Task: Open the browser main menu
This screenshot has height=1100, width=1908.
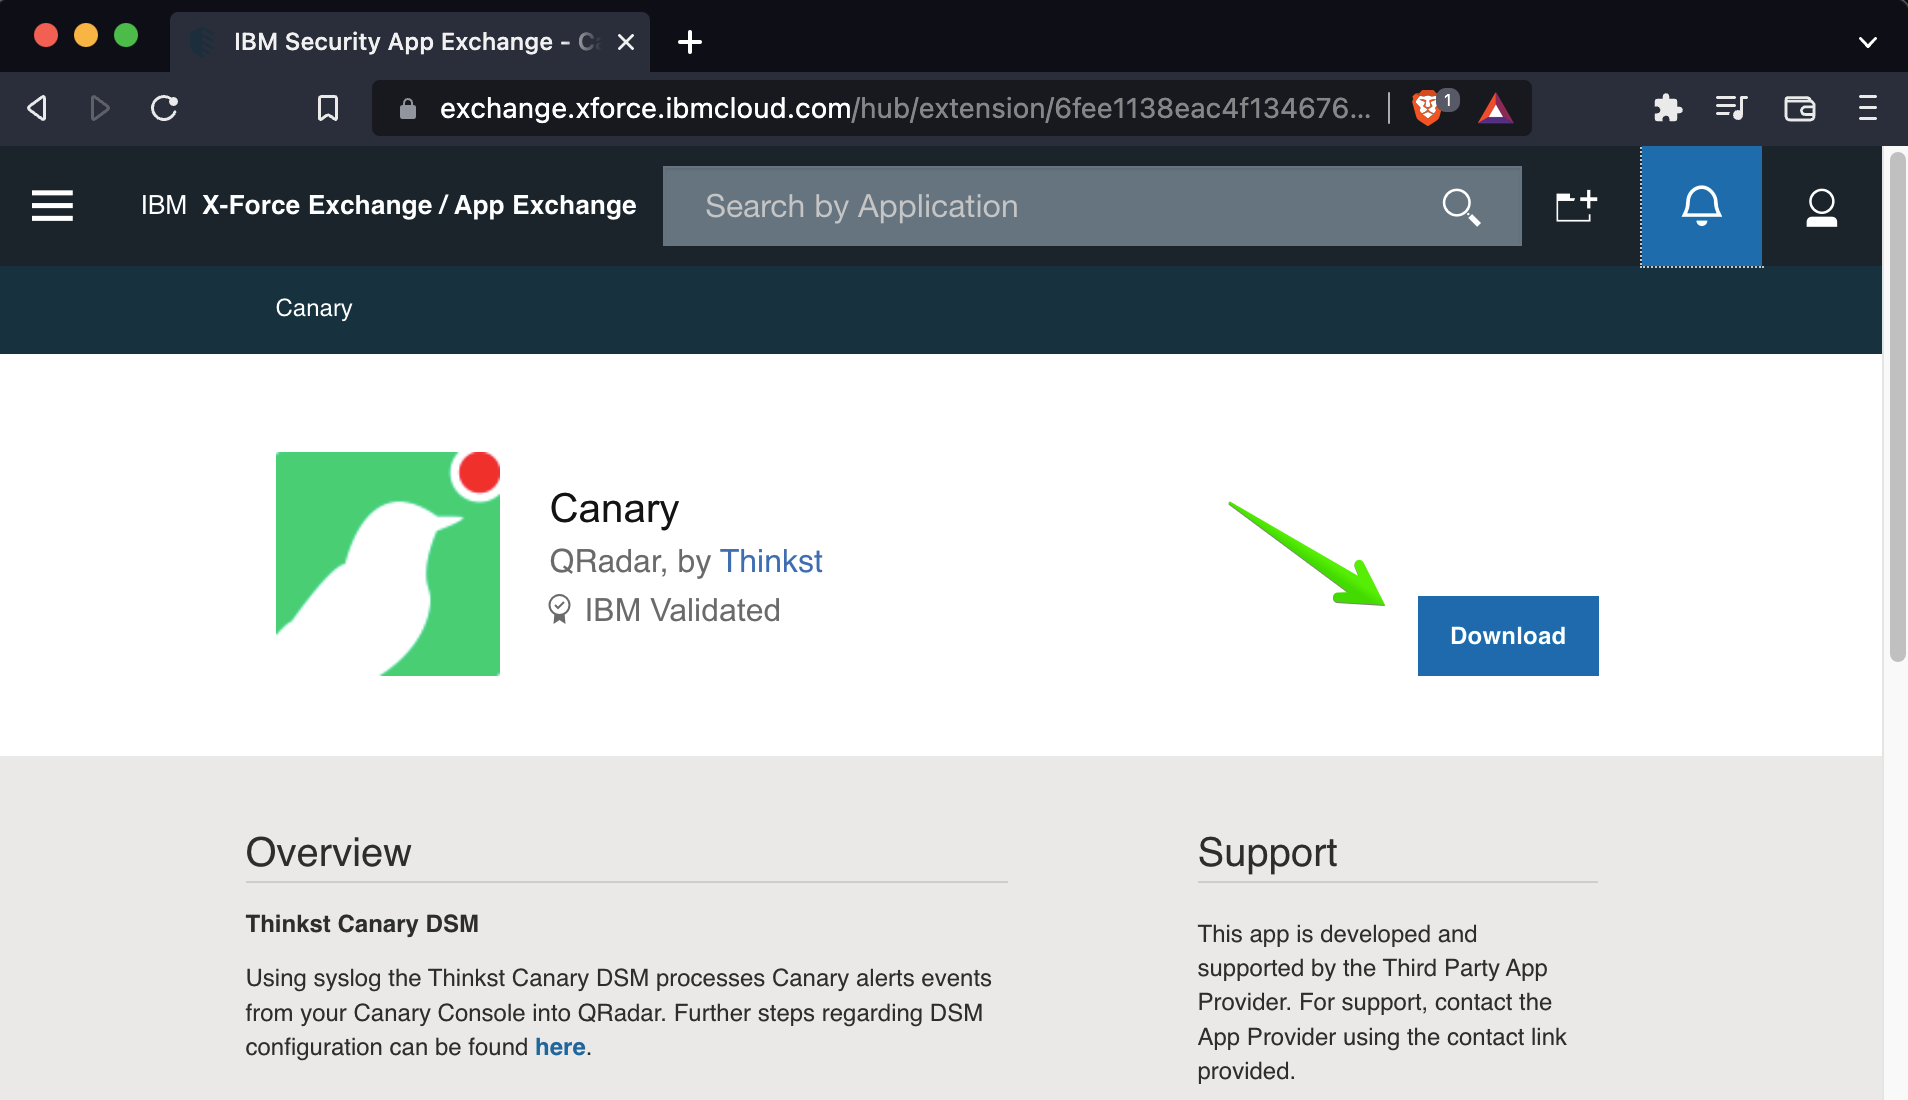Action: [1867, 108]
